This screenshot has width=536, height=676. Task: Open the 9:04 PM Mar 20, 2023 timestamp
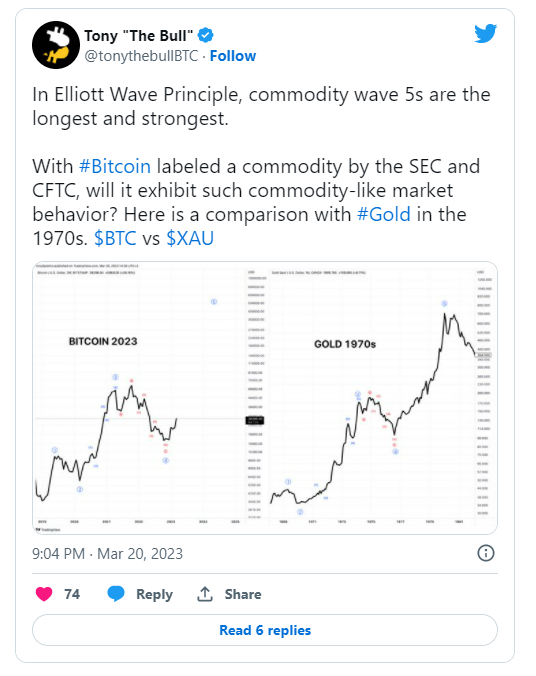click(x=107, y=554)
